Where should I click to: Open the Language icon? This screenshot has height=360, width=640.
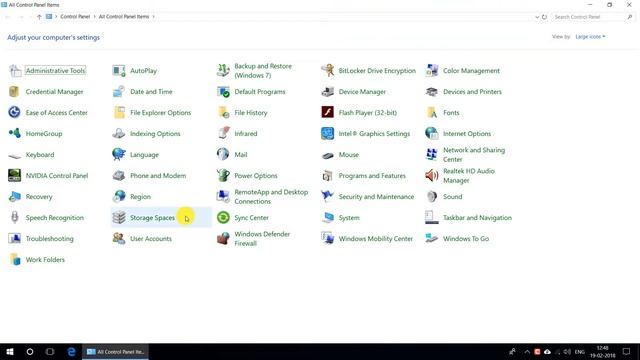coord(119,155)
